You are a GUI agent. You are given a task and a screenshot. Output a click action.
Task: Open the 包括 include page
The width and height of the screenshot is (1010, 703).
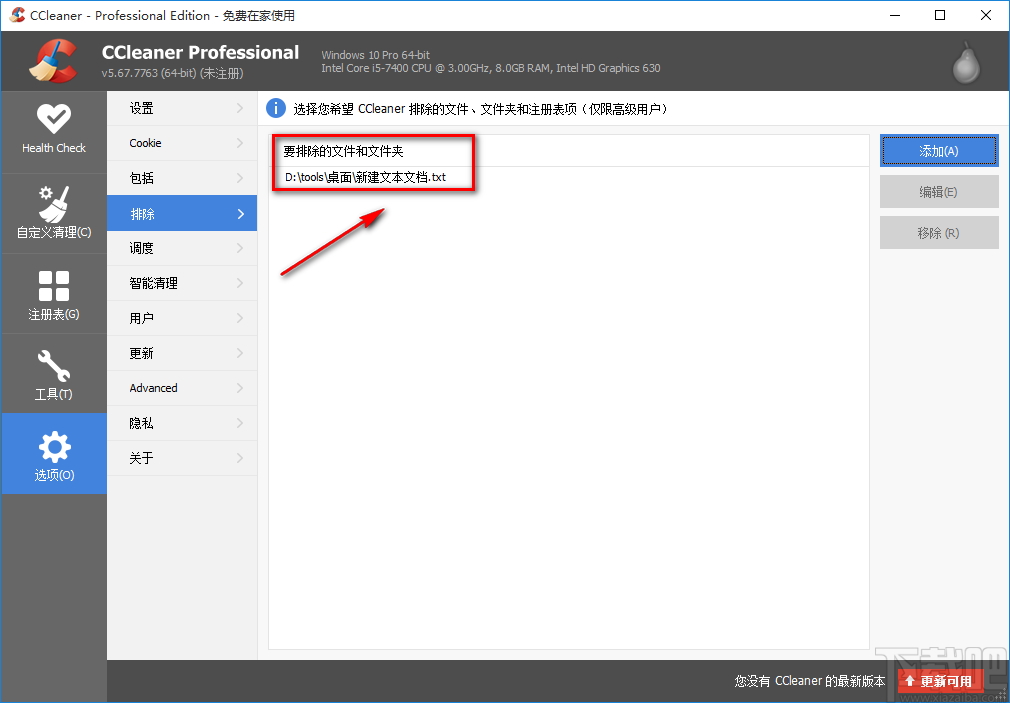point(182,178)
